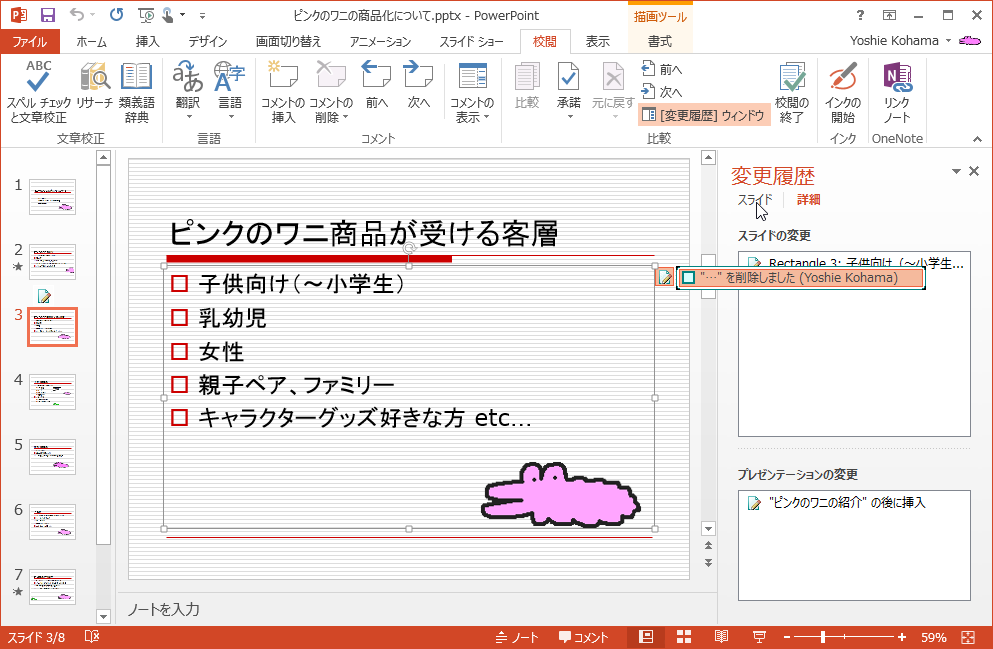Check the deleted-change checkbox in the popup

pyautogui.click(x=688, y=278)
